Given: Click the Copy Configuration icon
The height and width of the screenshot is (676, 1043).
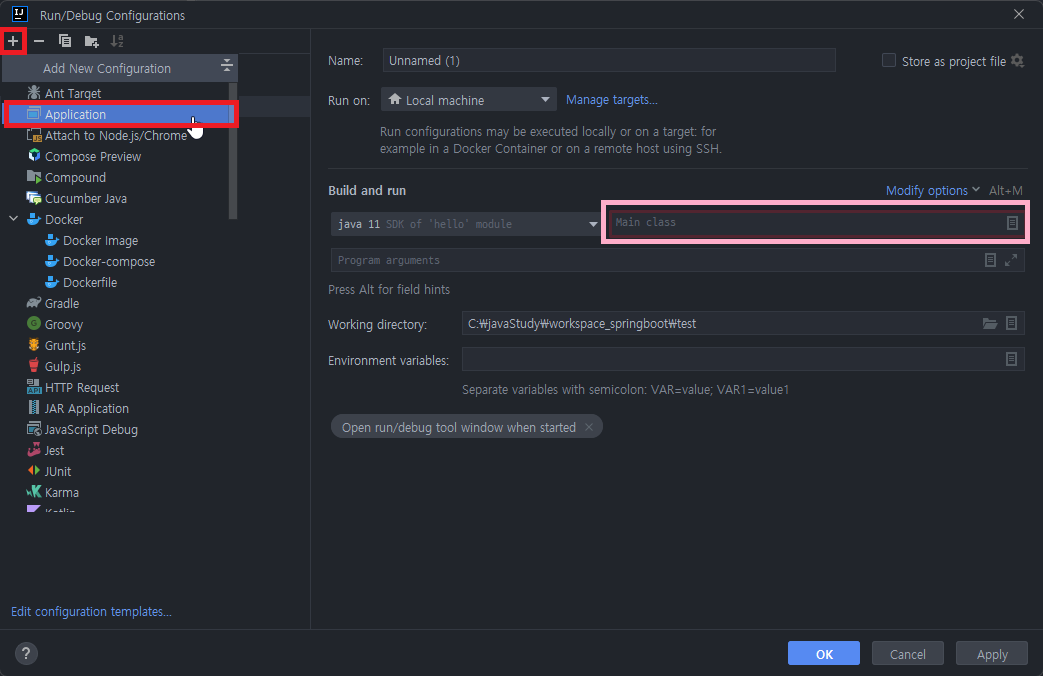Looking at the screenshot, I should pyautogui.click(x=65, y=41).
